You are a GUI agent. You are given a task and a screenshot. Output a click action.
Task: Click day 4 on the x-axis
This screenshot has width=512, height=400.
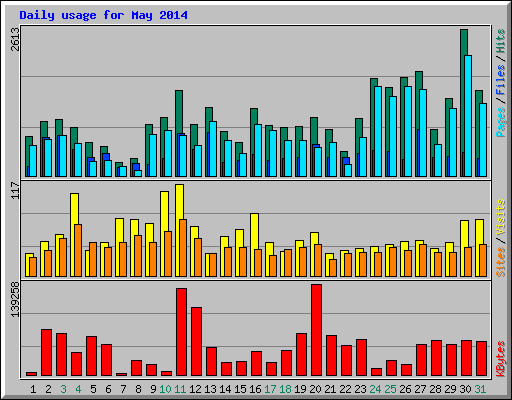coord(78,389)
